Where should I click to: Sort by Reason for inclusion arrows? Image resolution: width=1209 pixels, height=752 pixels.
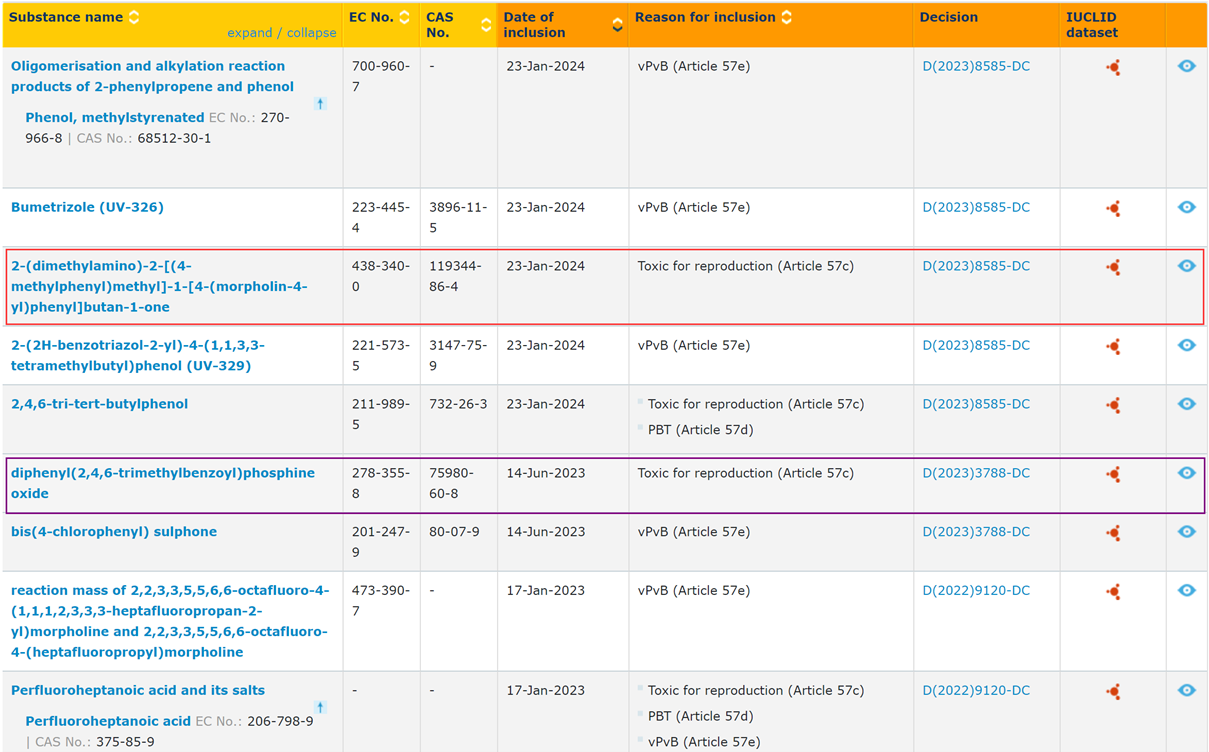787,17
